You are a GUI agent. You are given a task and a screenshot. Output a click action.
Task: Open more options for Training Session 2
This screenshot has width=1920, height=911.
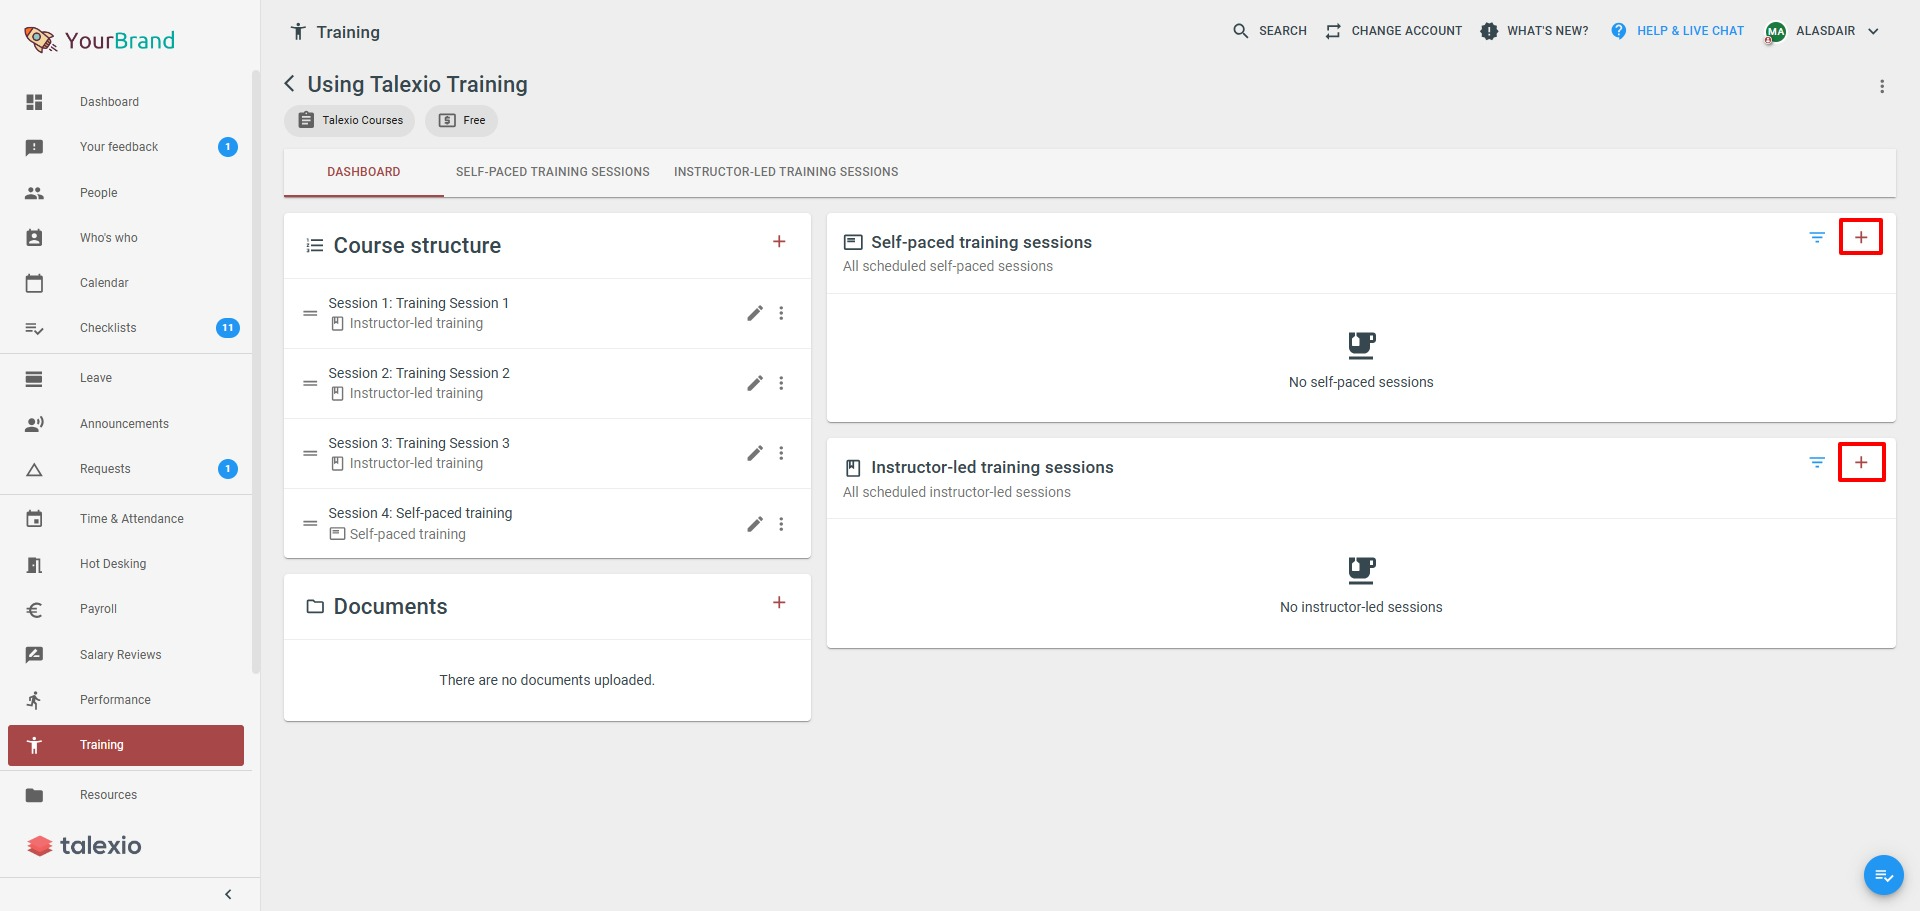point(781,383)
